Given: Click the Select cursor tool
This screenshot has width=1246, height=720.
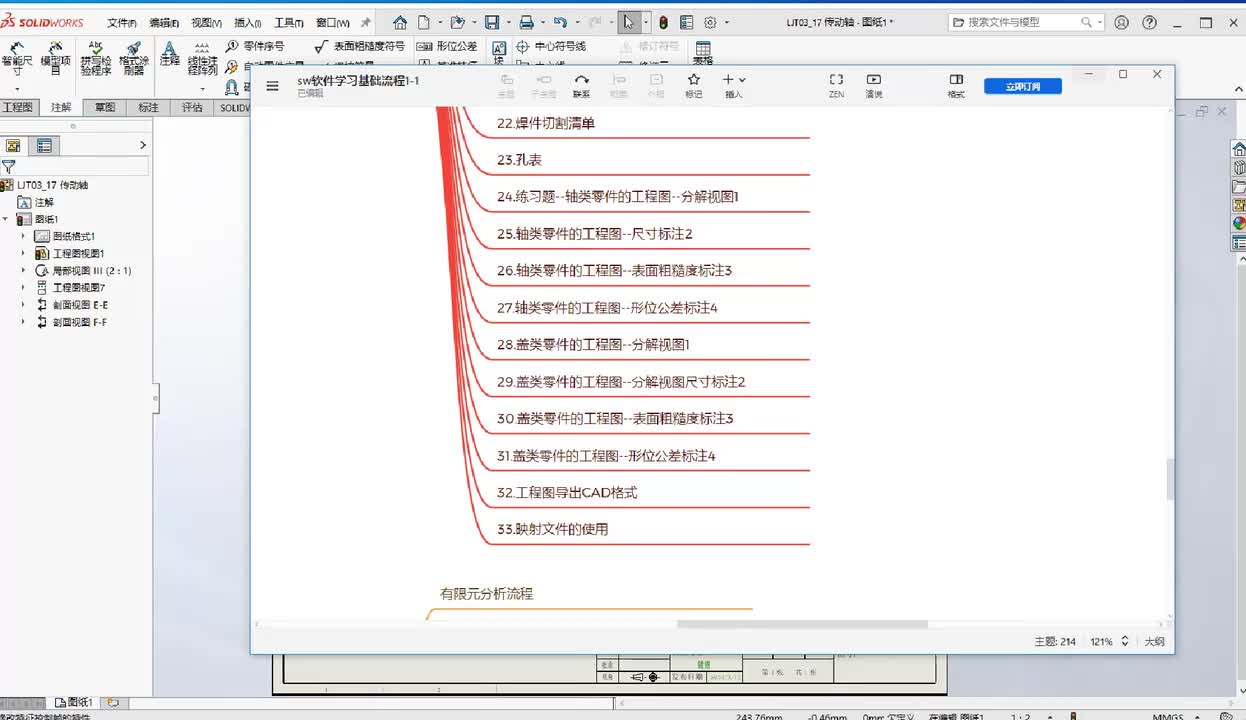Looking at the screenshot, I should point(628,22).
